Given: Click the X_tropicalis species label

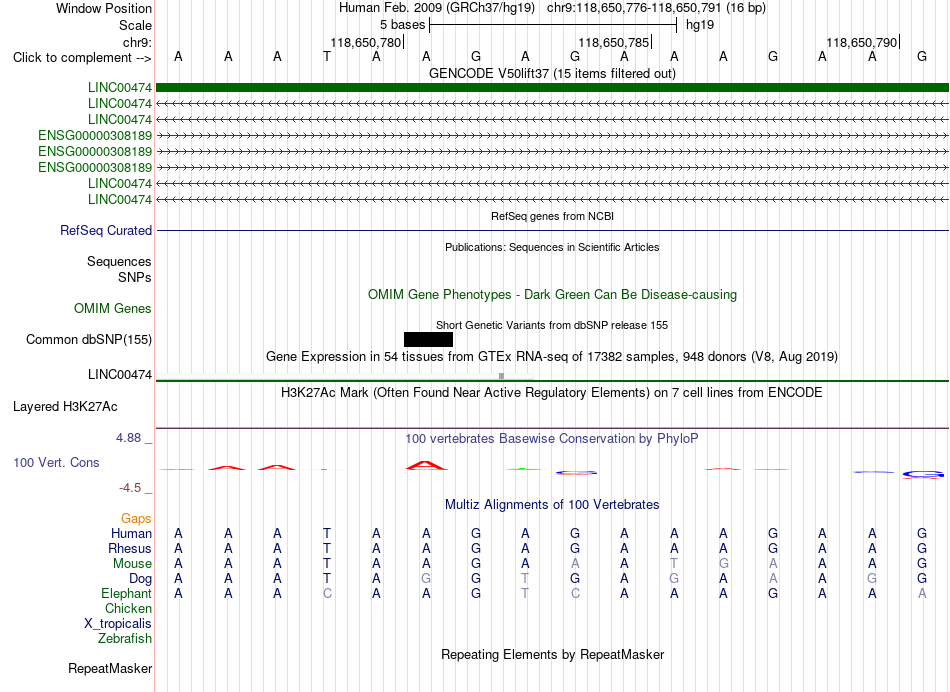Looking at the screenshot, I should (118, 624).
